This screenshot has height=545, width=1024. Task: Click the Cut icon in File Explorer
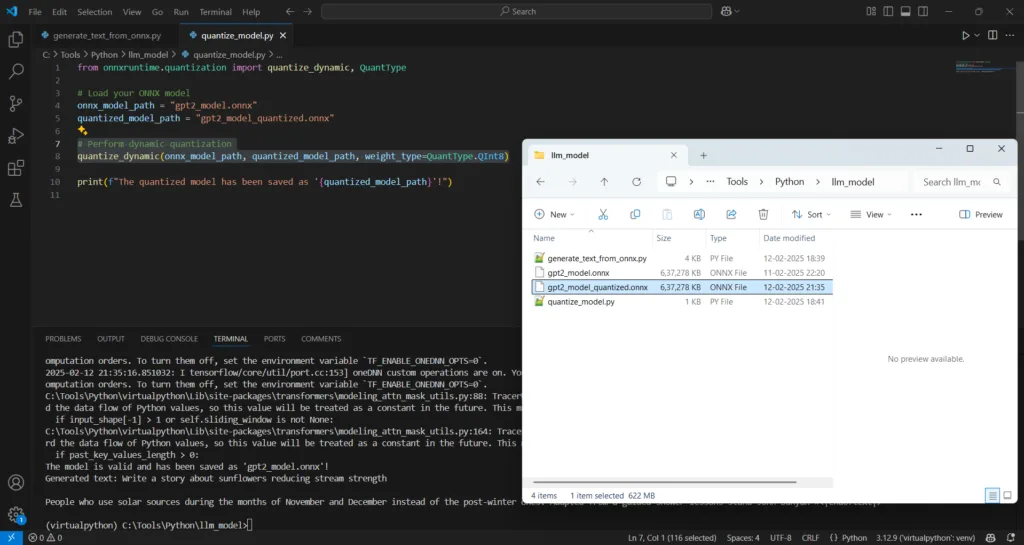pos(603,214)
